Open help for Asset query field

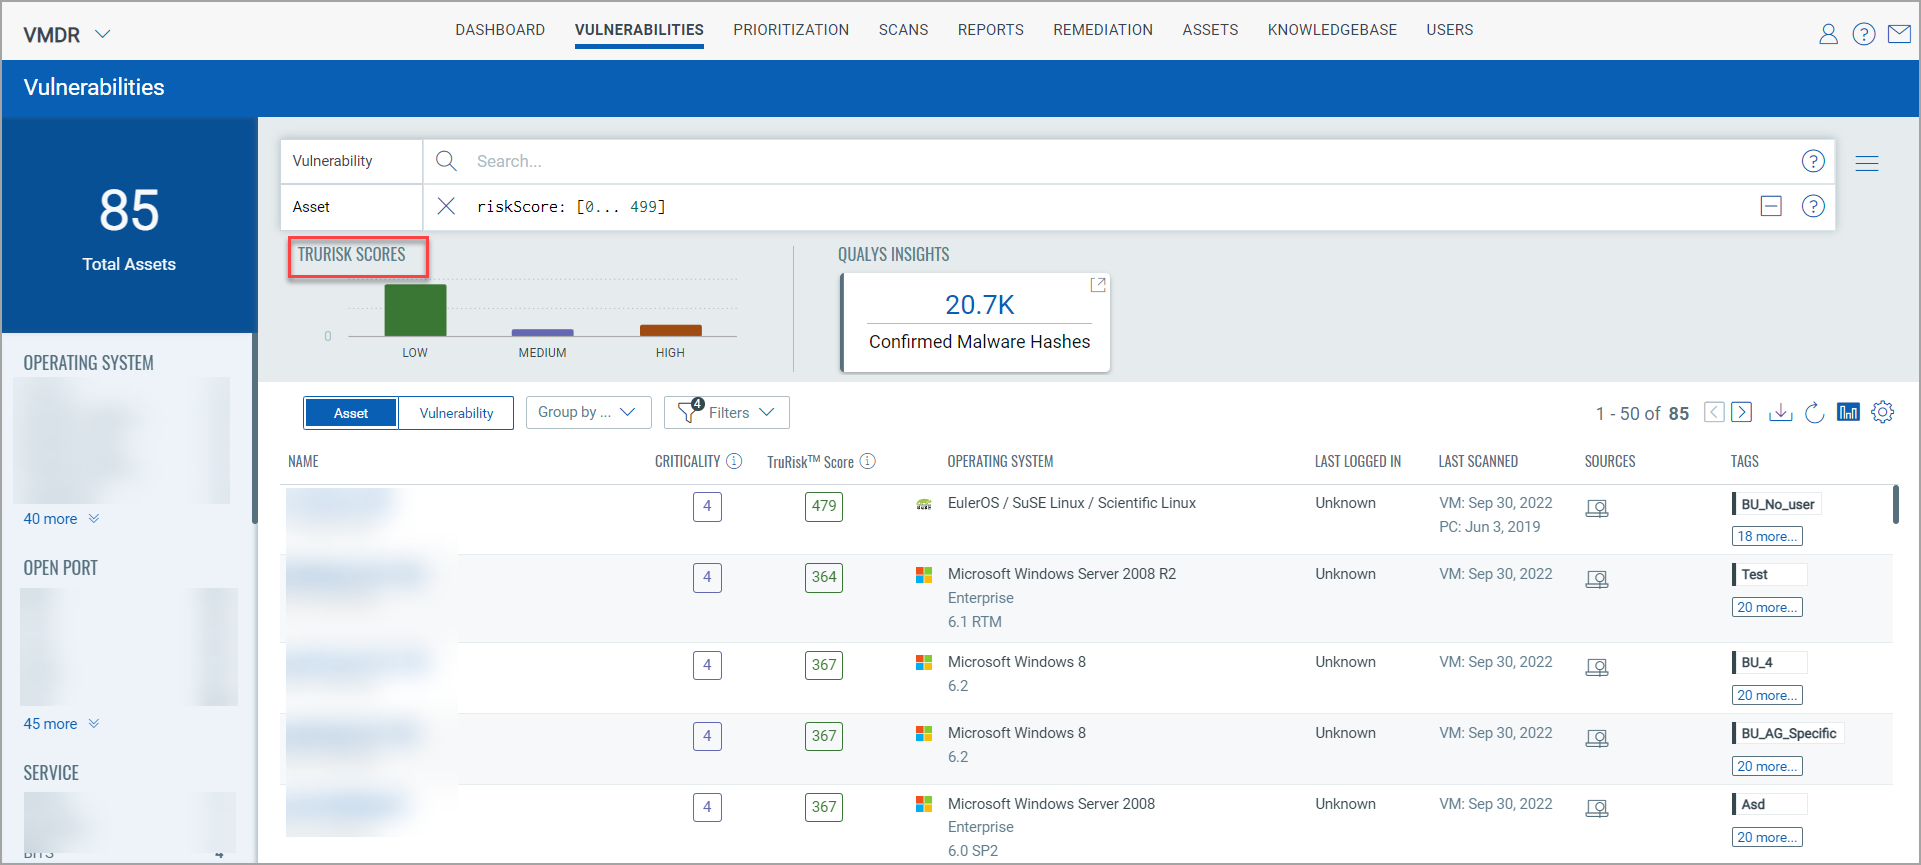coord(1813,206)
